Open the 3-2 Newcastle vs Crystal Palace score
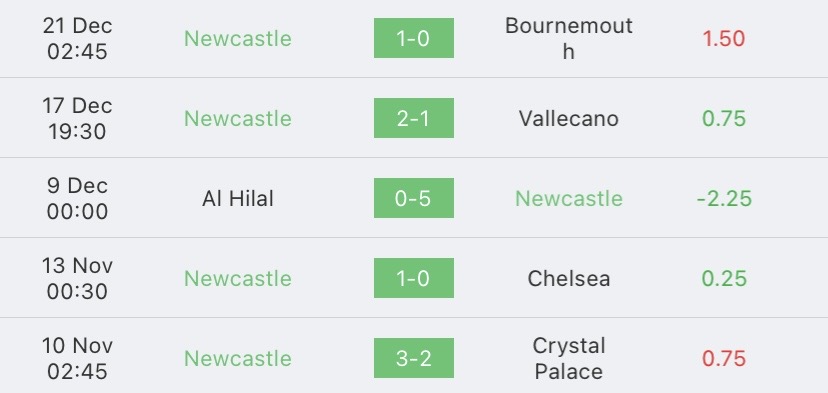 (413, 358)
